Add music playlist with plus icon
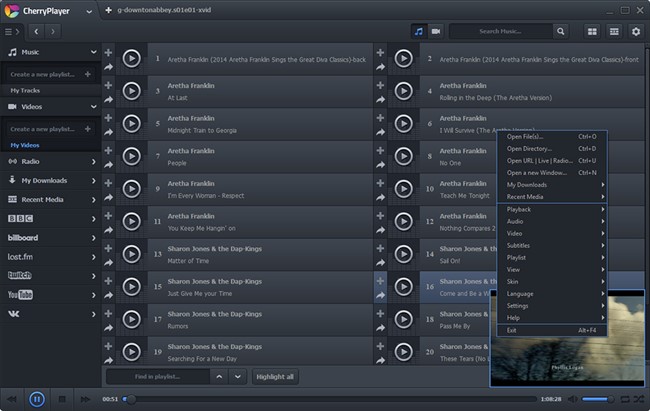Image resolution: width=650 pixels, height=411 pixels. 87,74
